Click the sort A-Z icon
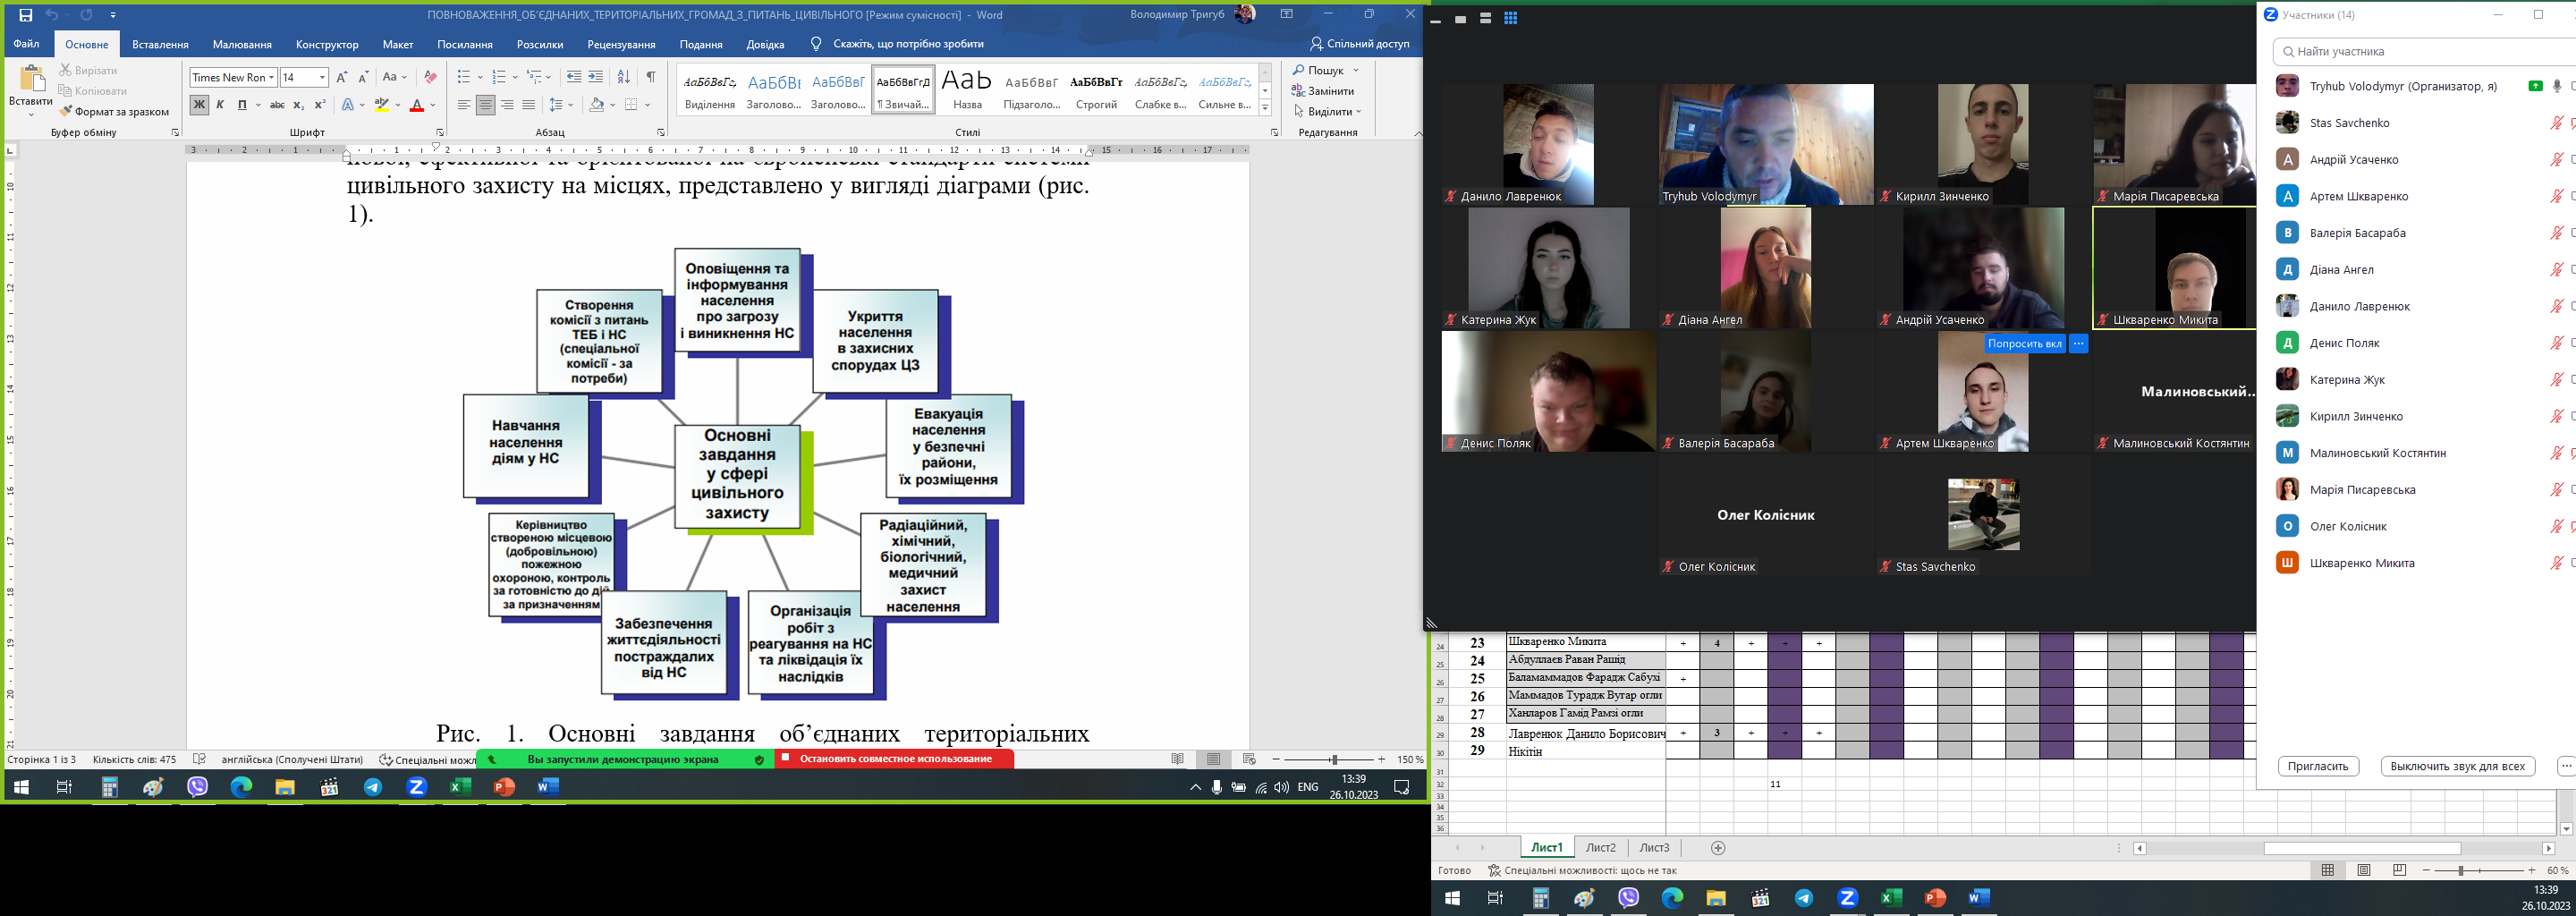 coord(623,77)
